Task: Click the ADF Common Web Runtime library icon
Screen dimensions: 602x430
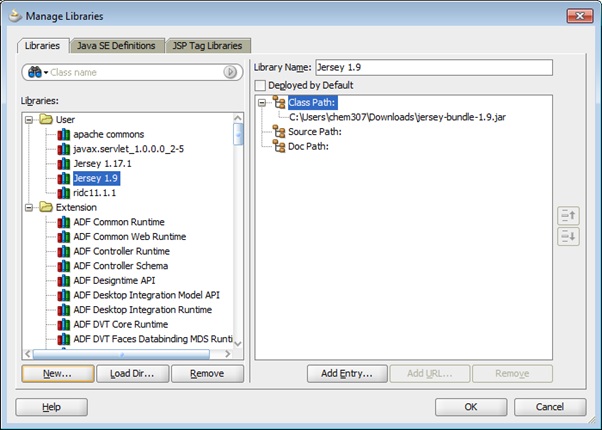Action: pos(64,237)
